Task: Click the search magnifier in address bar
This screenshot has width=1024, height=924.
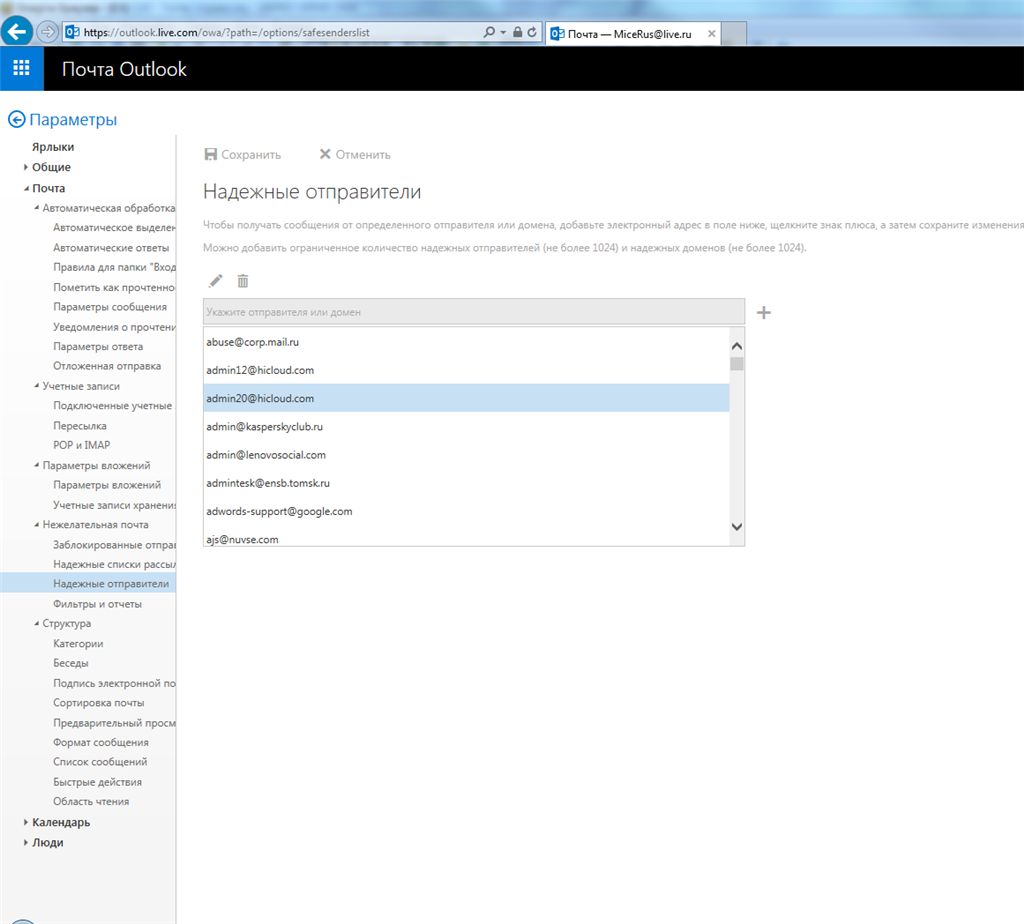Action: [488, 32]
